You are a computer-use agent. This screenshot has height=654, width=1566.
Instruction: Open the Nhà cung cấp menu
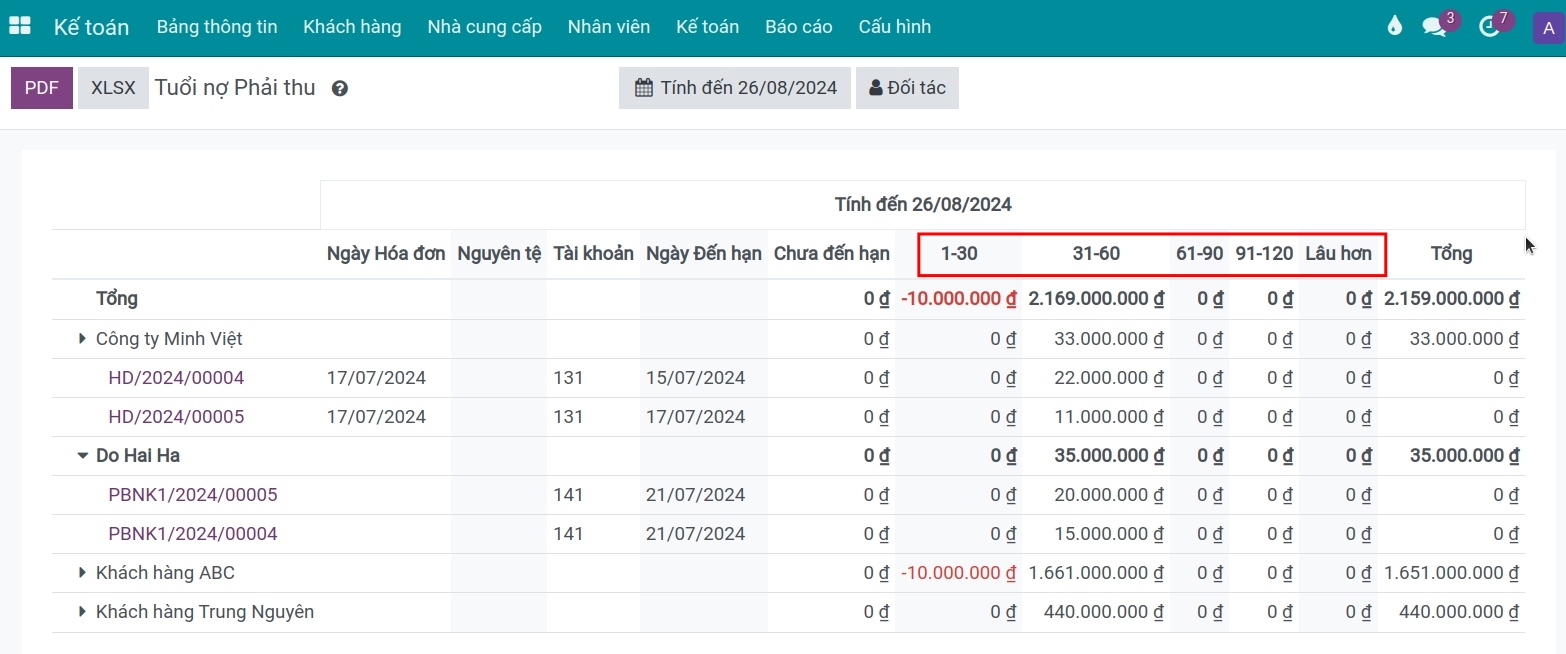click(x=484, y=27)
